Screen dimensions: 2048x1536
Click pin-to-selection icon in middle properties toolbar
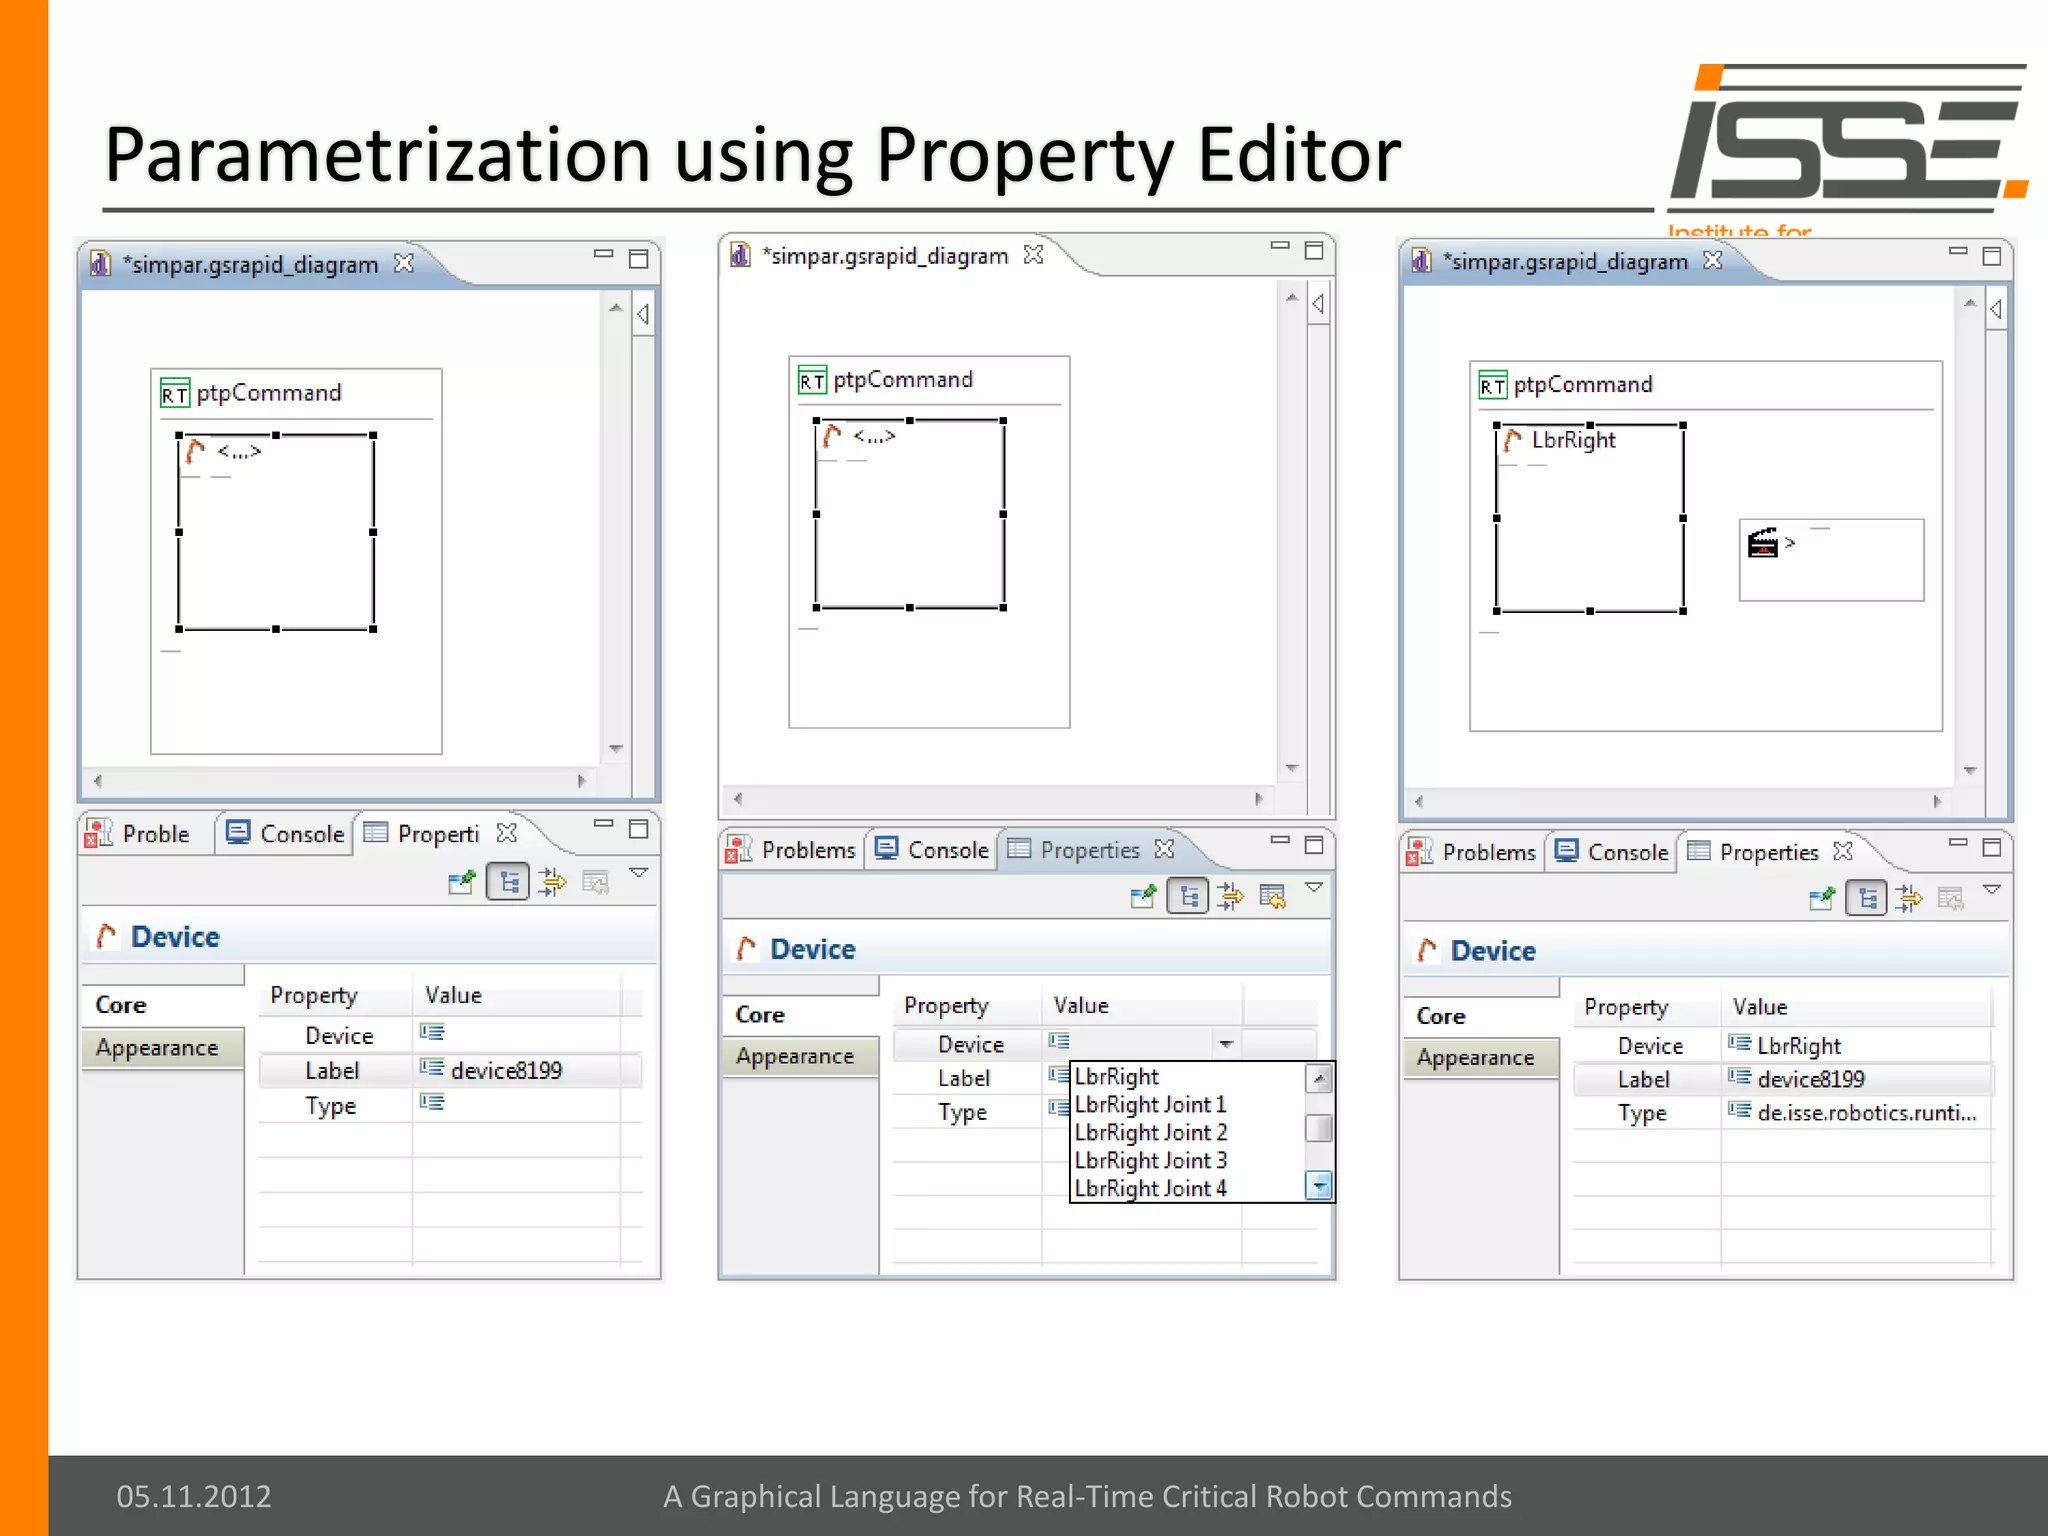click(1143, 897)
